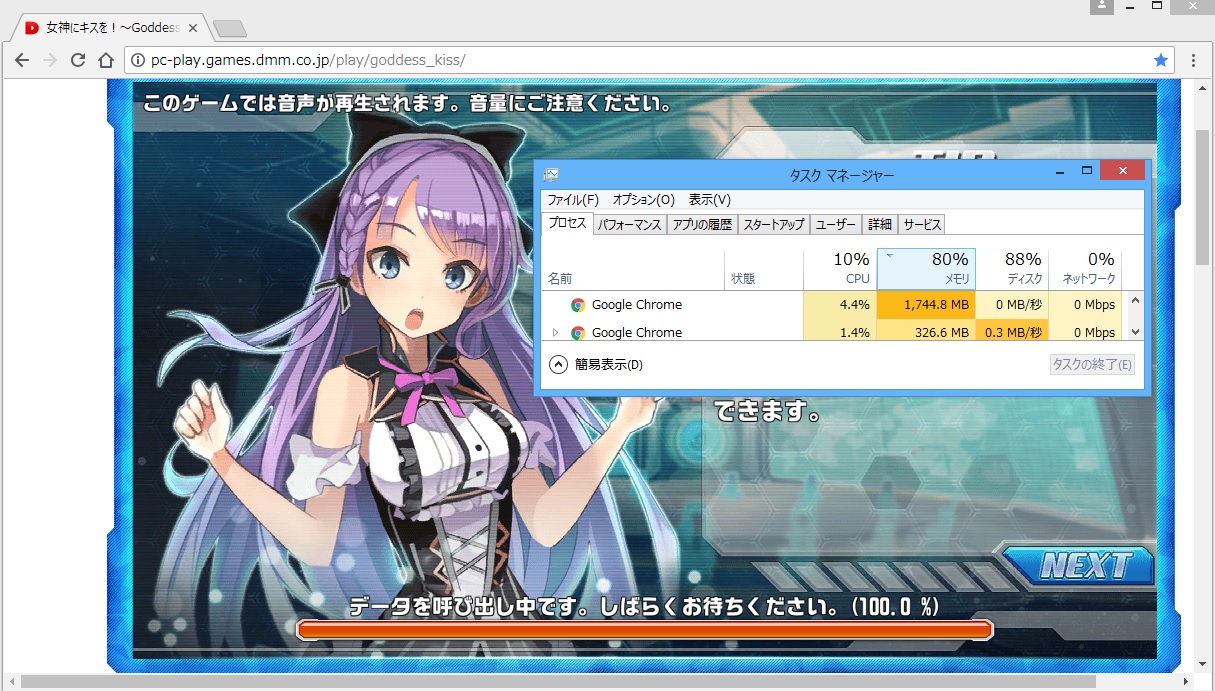View site information icon in address bar
This screenshot has height=691, width=1215.
pos(138,60)
